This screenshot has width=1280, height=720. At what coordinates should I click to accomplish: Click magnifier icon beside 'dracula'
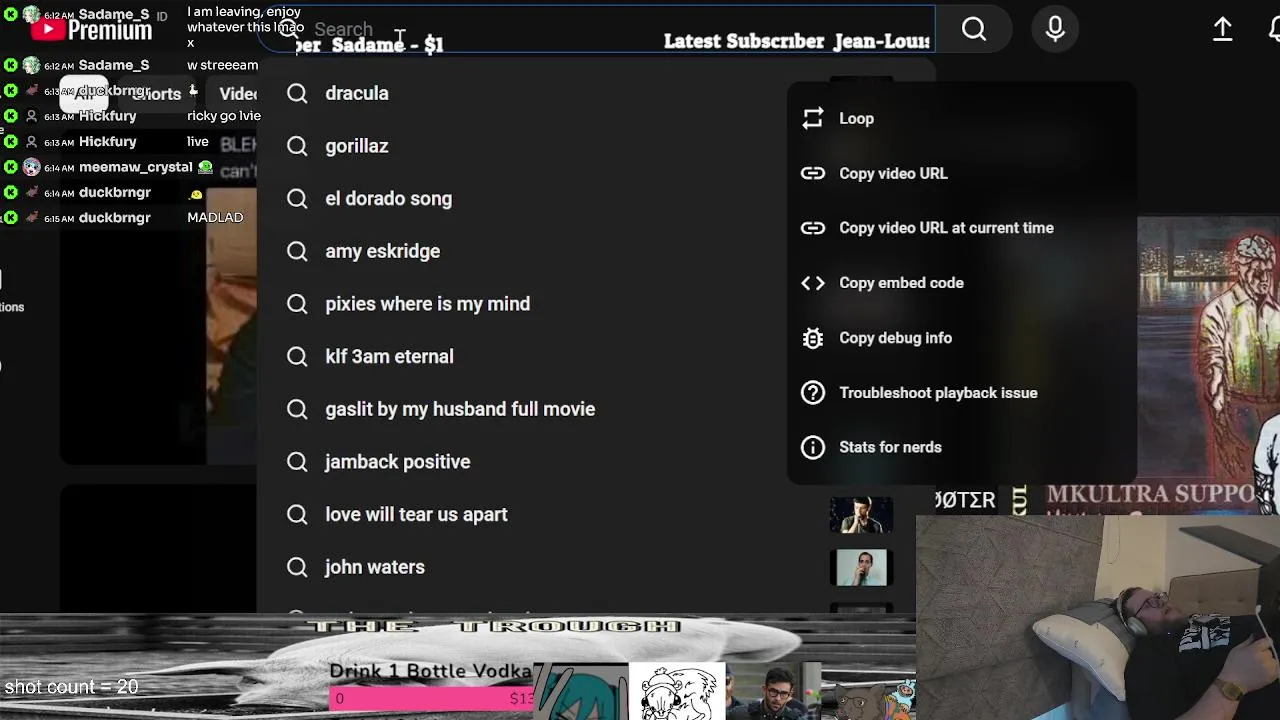tap(297, 93)
